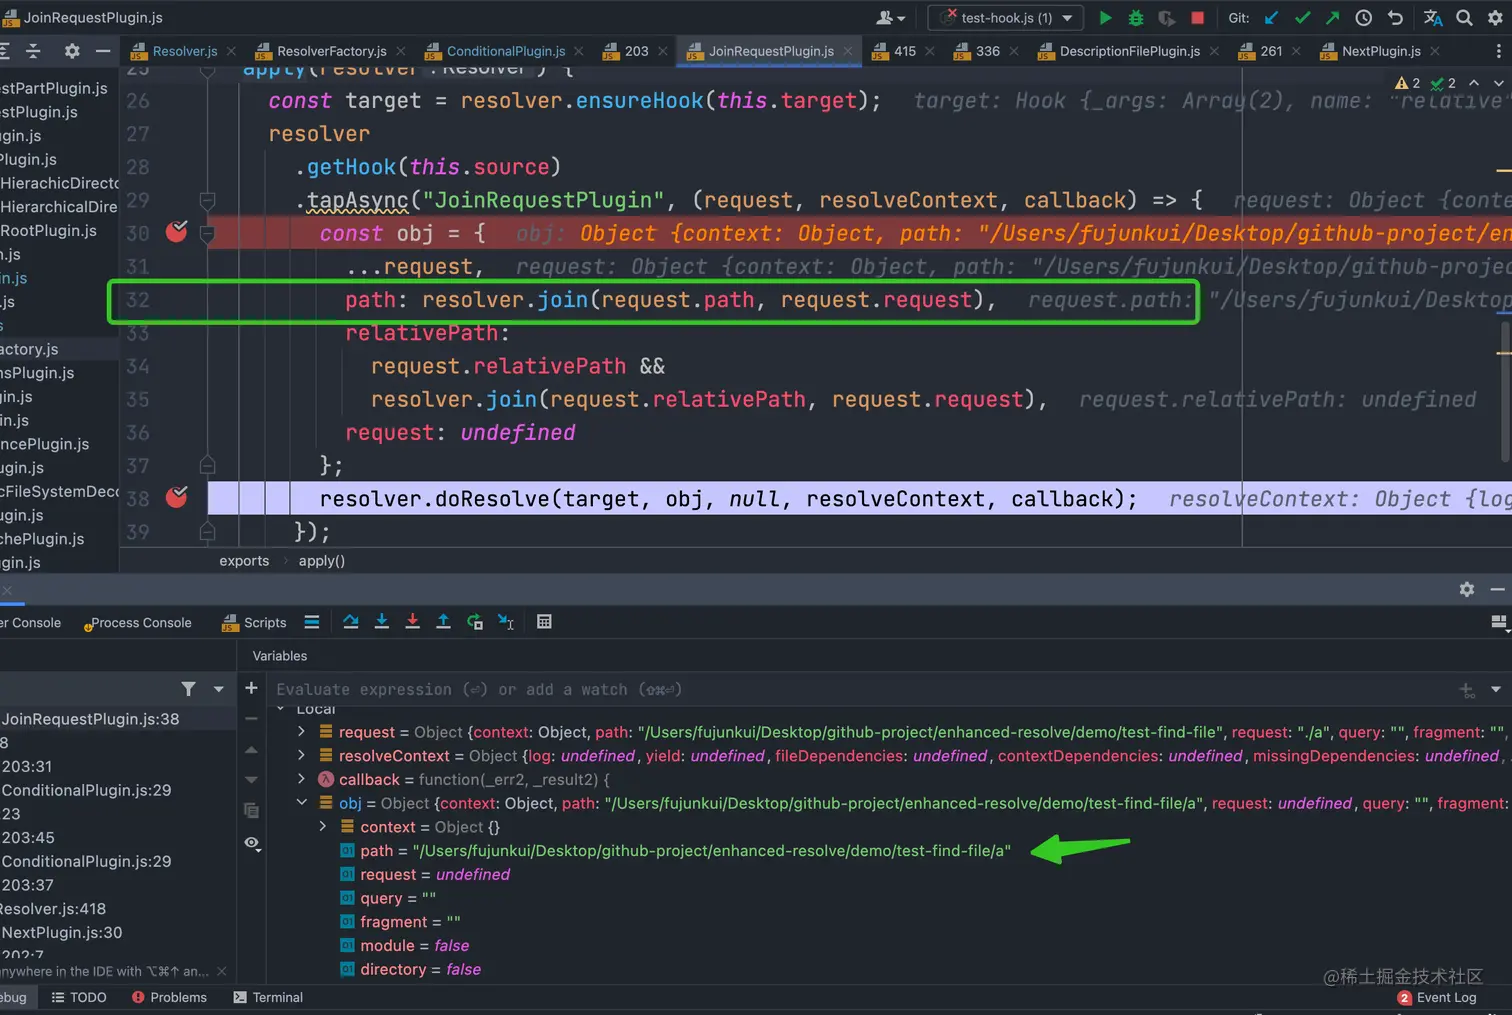Open the test-hook.js run configuration dropdown
Screen dimensions: 1512x1015
pyautogui.click(x=1006, y=18)
